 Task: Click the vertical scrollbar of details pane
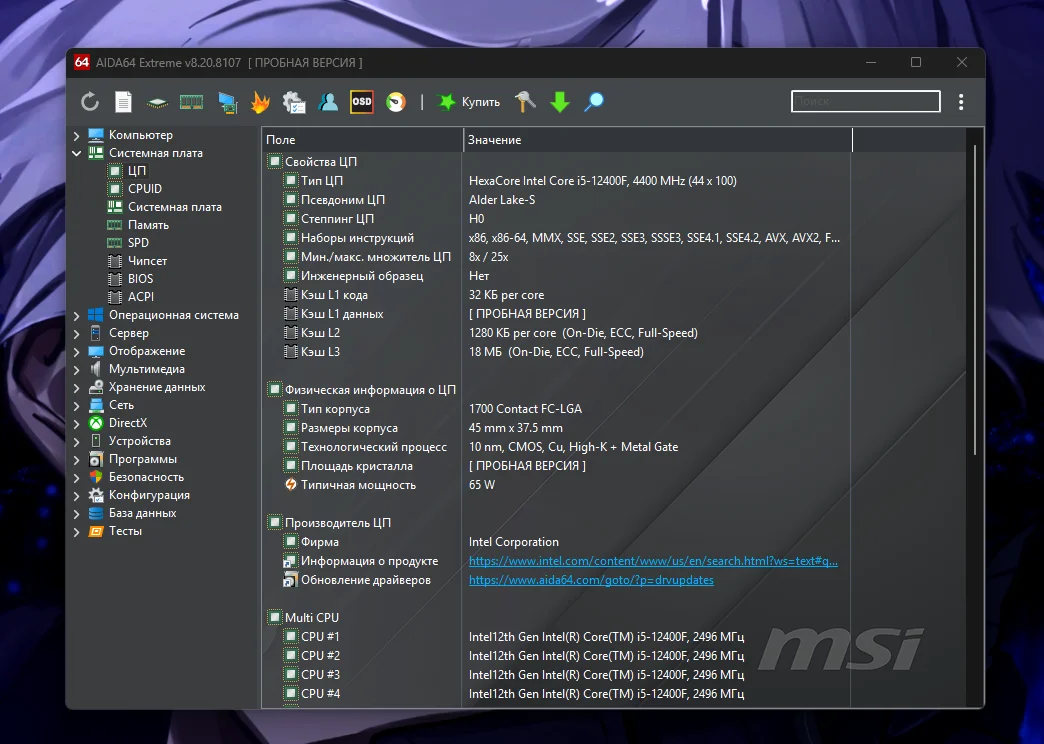975,300
